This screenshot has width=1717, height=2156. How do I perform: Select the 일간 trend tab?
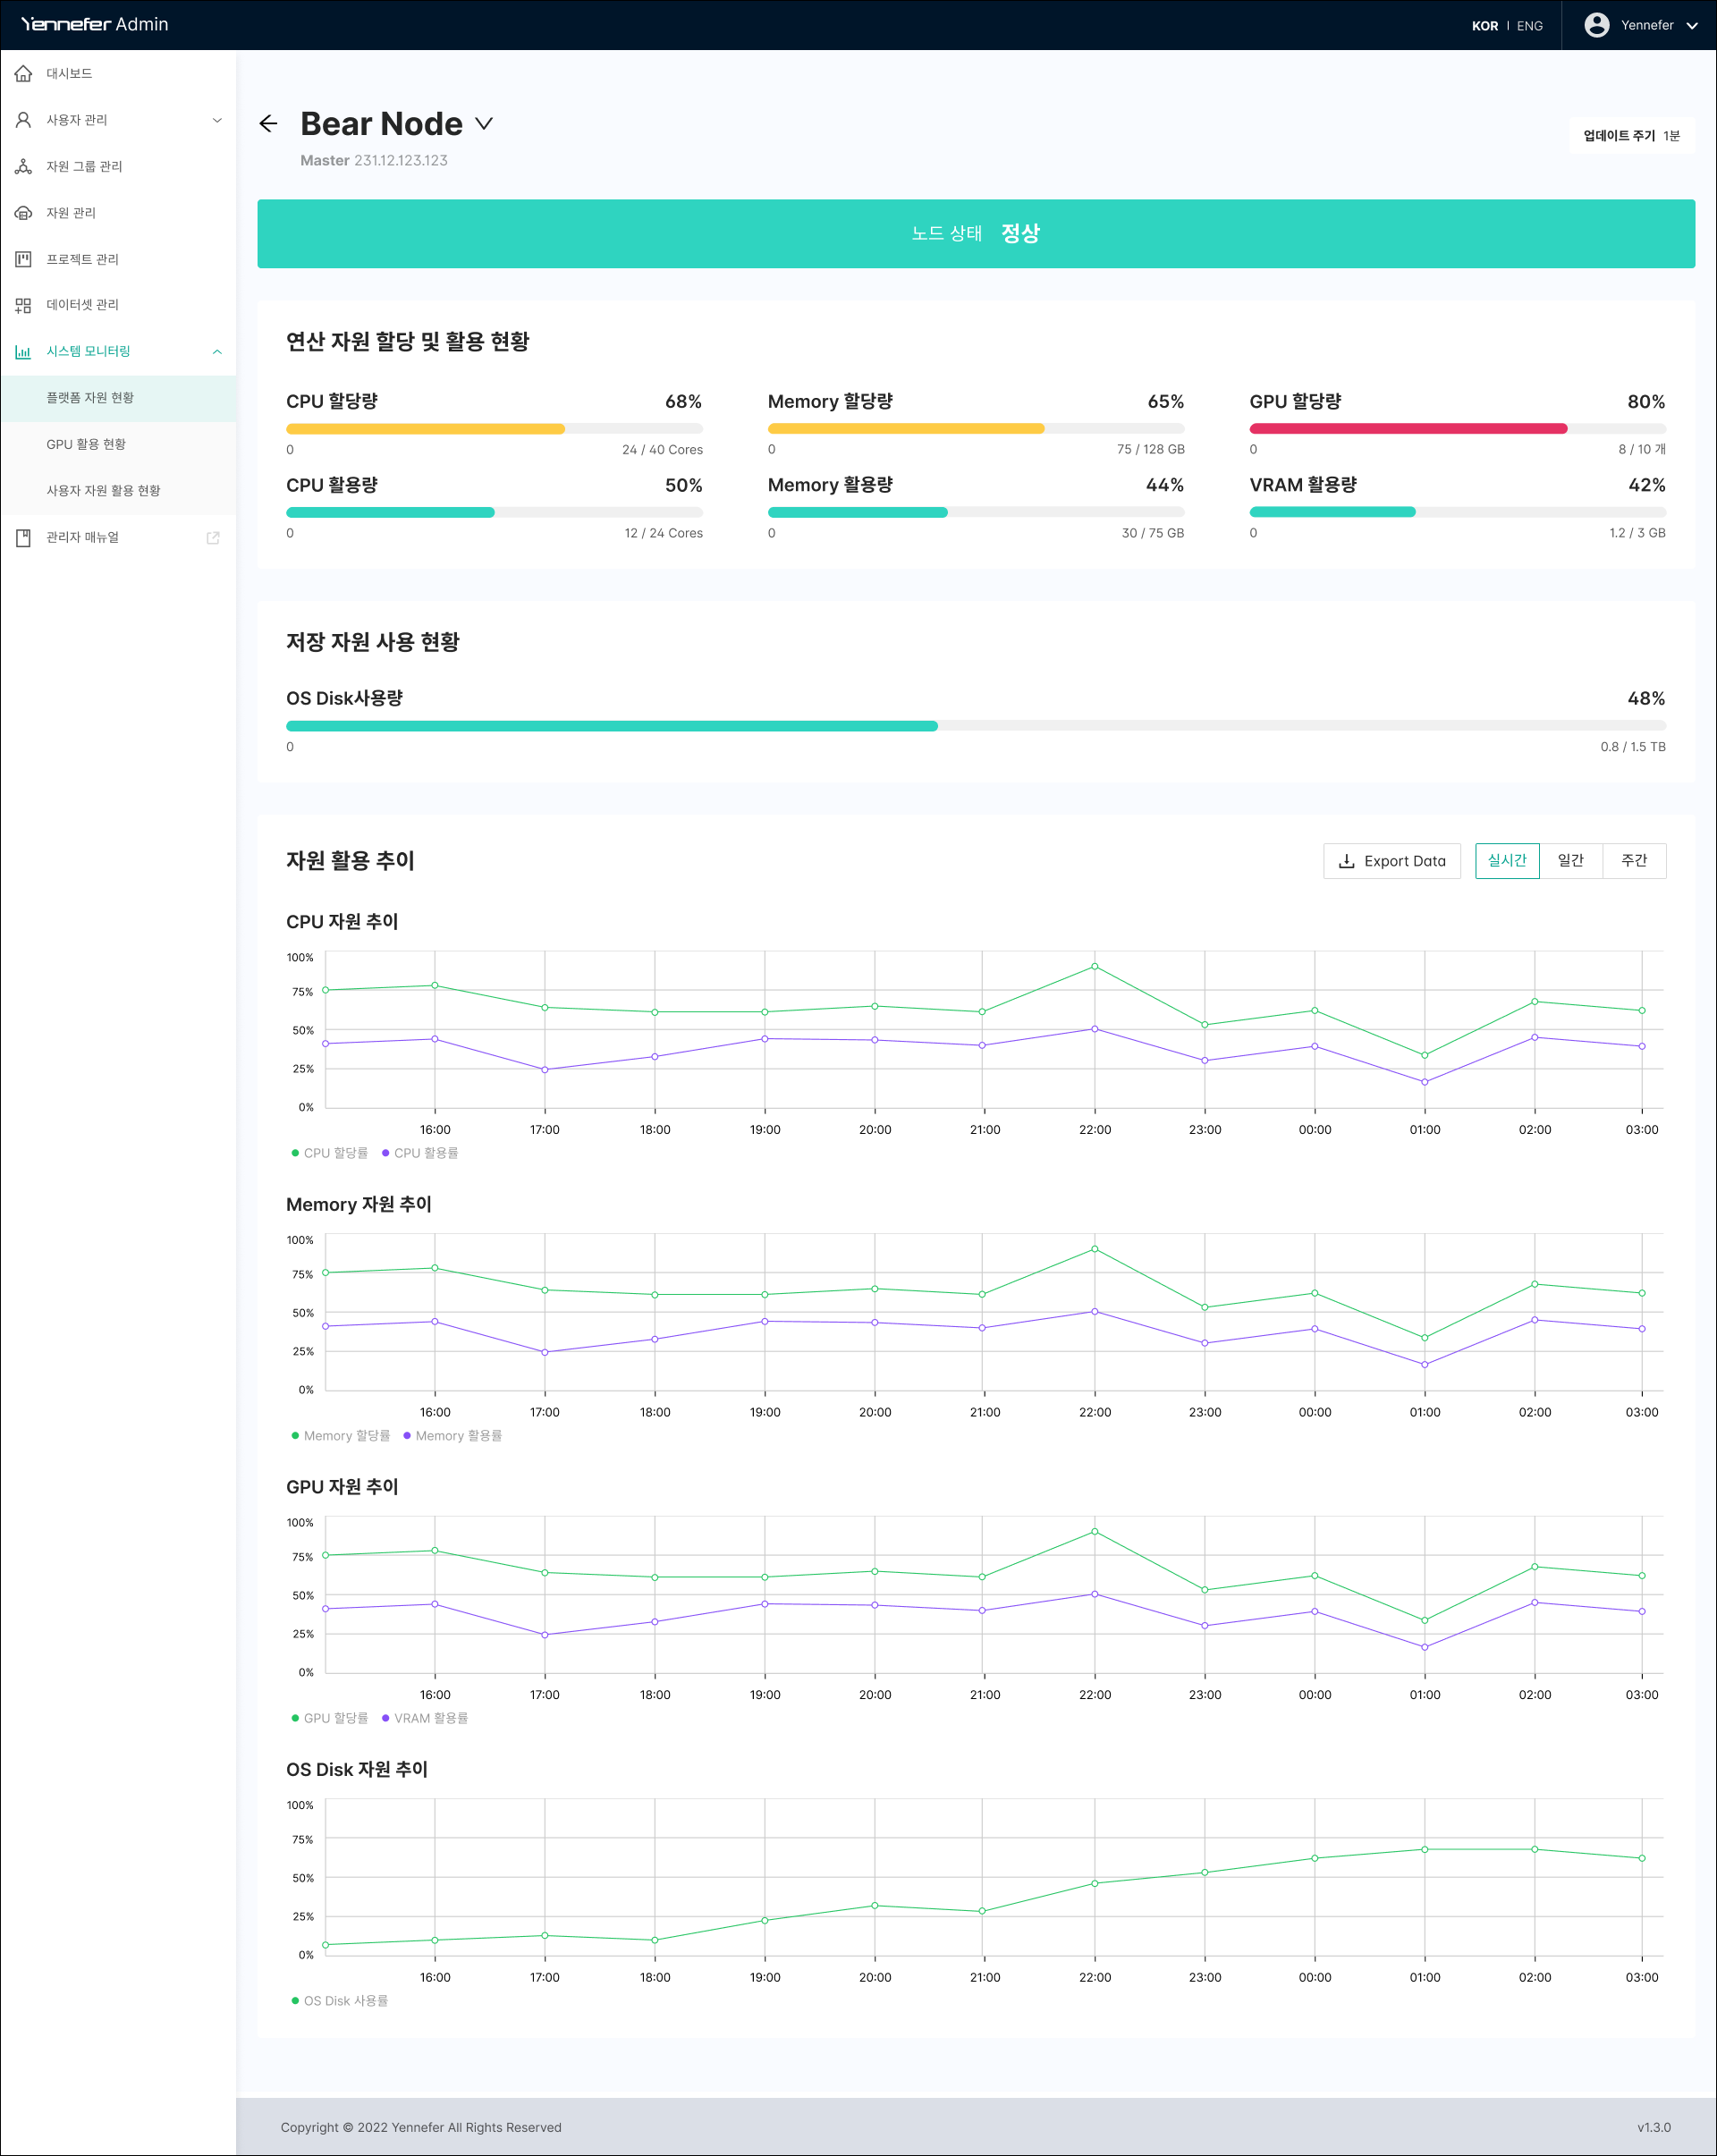(x=1570, y=861)
